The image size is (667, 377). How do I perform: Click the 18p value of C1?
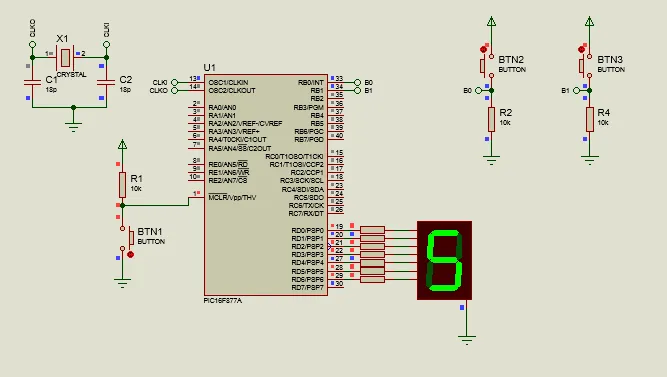click(x=51, y=90)
